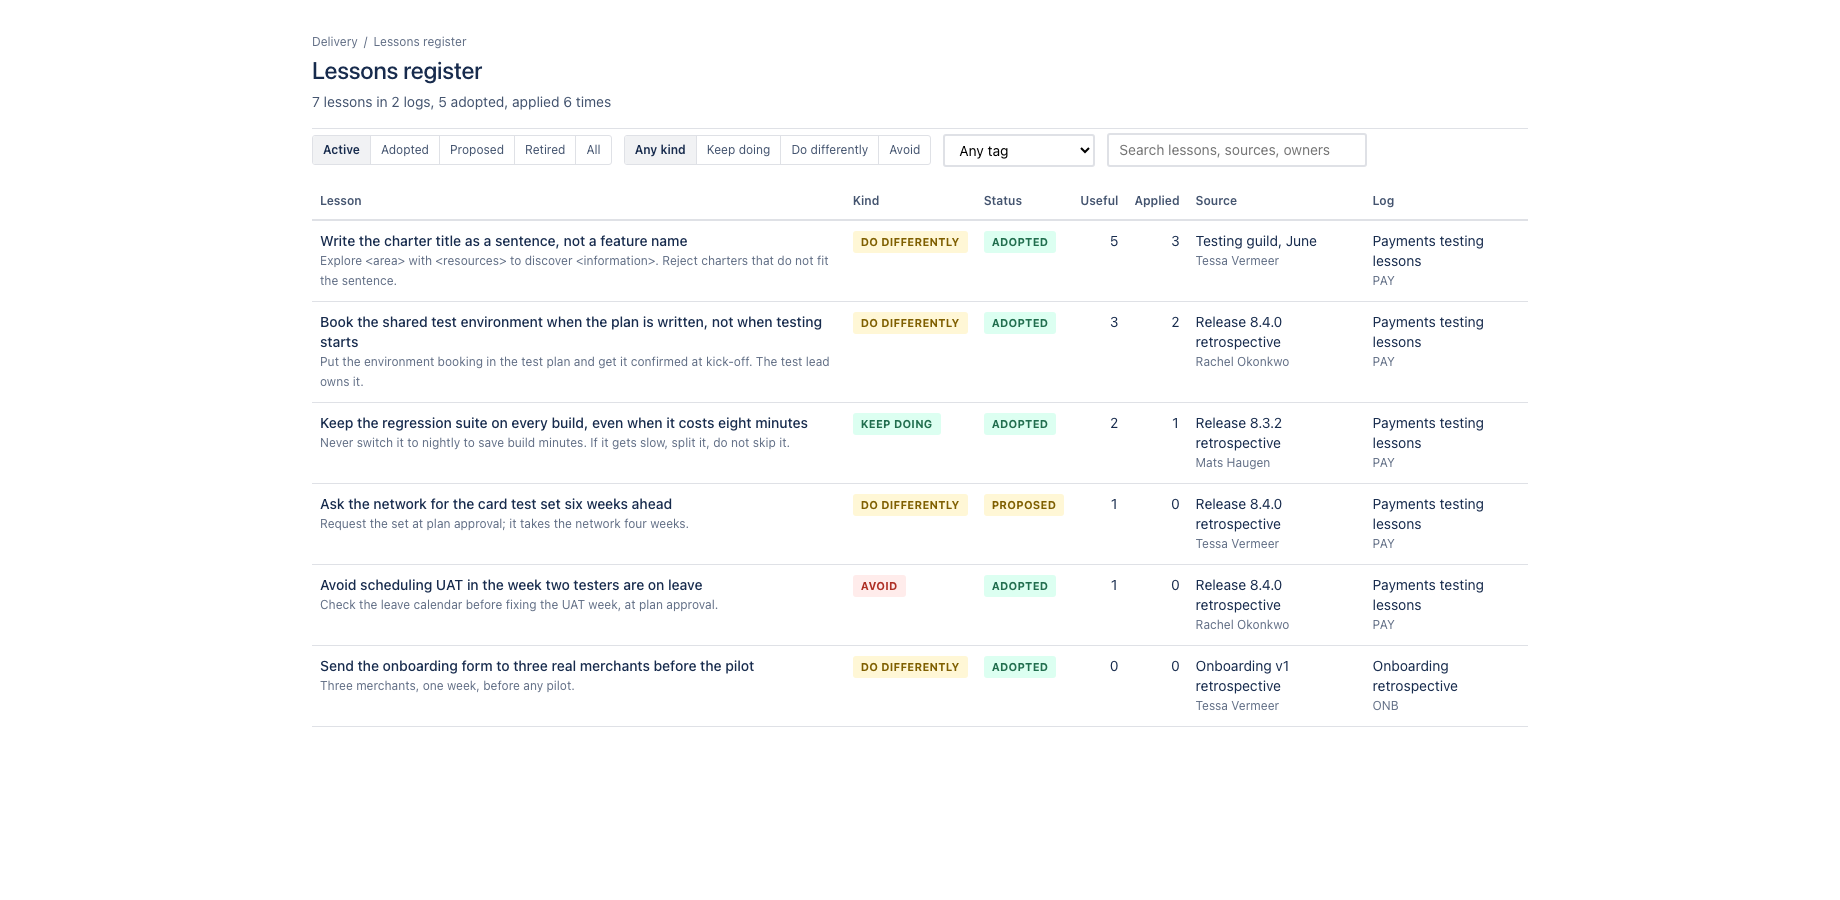This screenshot has height=900, width=1840.
Task: Click 'Testing guild, June' source
Action: tap(1256, 241)
